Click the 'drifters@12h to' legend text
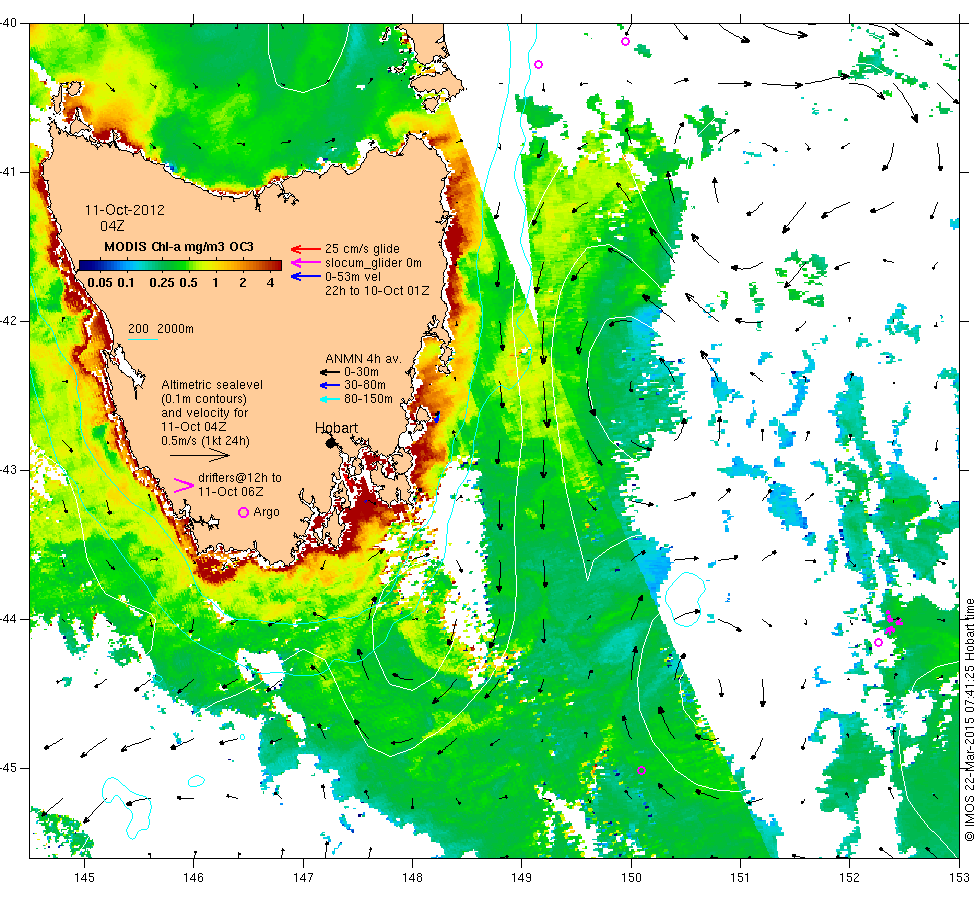Image resolution: width=980 pixels, height=900 pixels. click(x=240, y=478)
